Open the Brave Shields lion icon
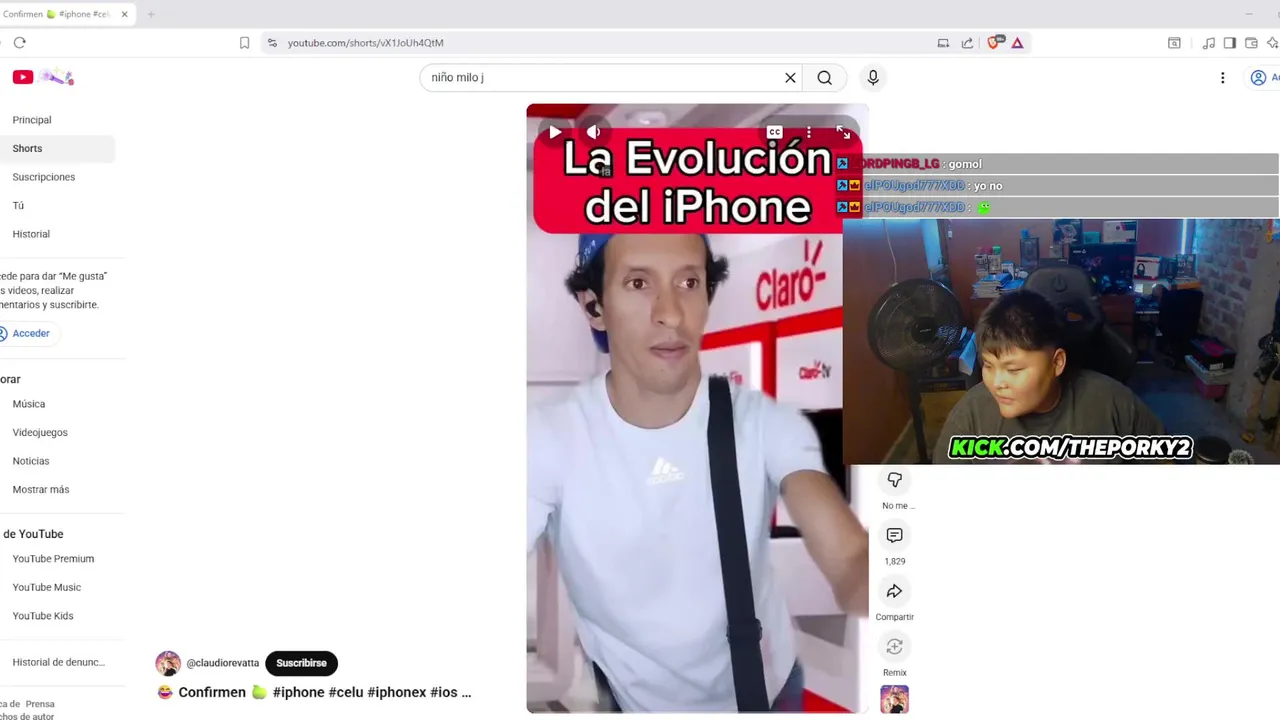 coord(995,42)
